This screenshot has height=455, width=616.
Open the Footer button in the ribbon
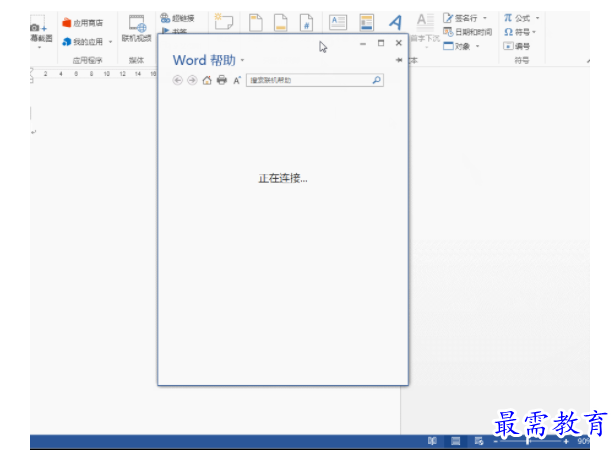(x=280, y=22)
